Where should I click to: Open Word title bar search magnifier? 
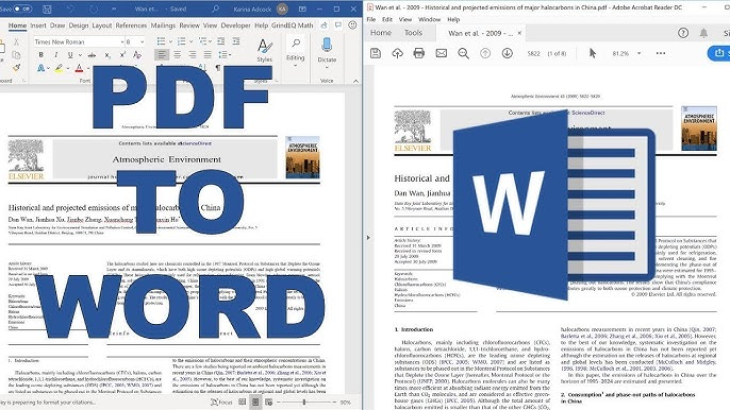pyautogui.click(x=215, y=8)
